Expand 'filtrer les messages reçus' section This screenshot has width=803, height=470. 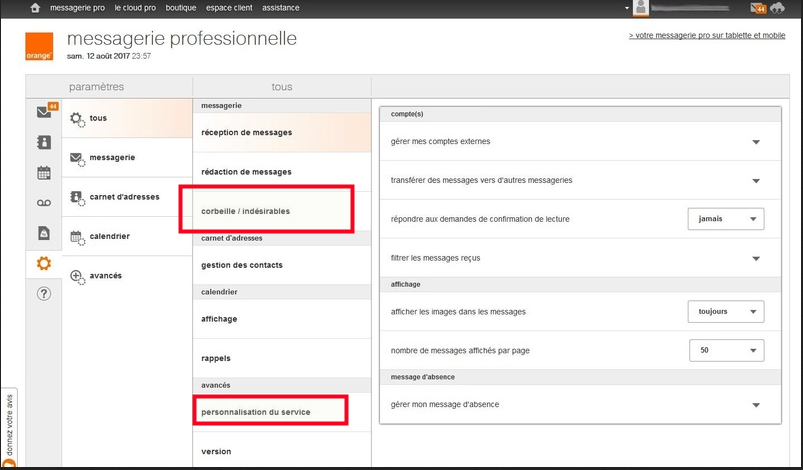click(x=756, y=258)
